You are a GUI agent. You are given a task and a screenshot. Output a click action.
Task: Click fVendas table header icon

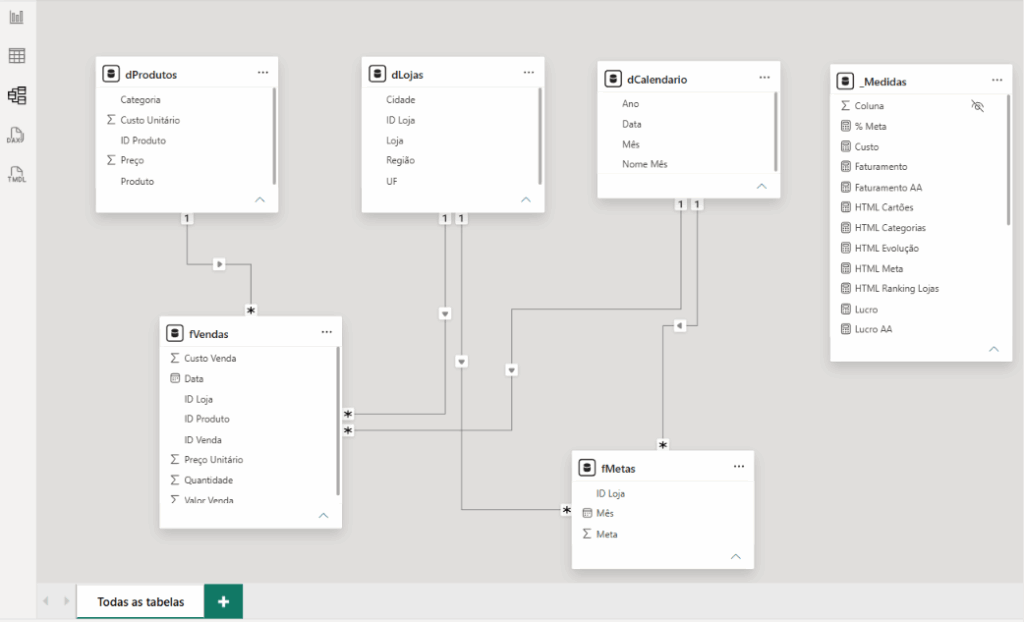pyautogui.click(x=174, y=333)
